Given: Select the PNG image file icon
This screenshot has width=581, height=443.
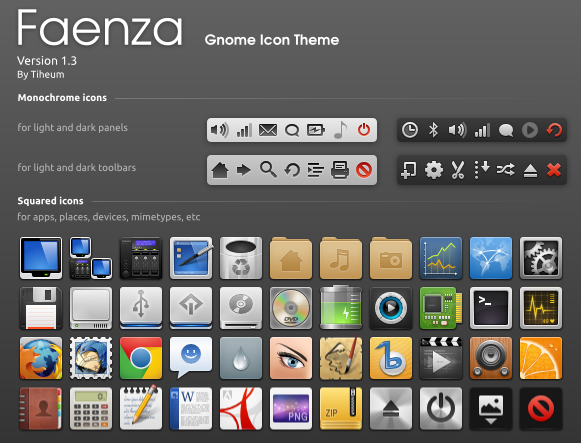Looking at the screenshot, I should tap(291, 409).
